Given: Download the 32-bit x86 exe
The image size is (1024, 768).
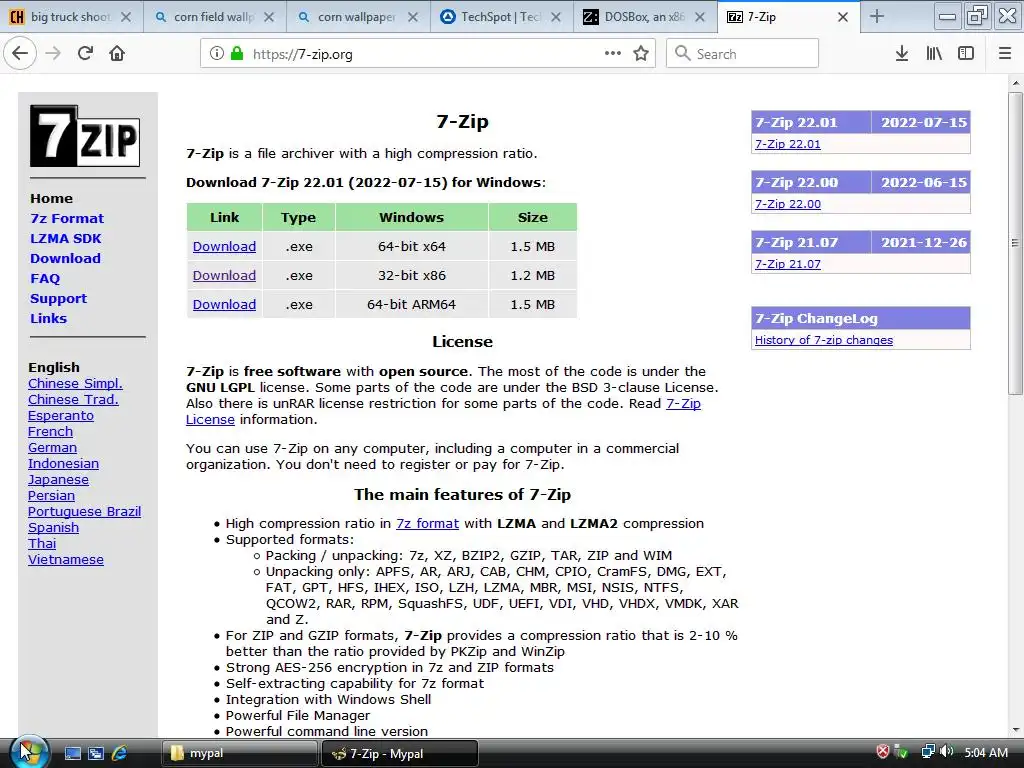Looking at the screenshot, I should [x=224, y=275].
